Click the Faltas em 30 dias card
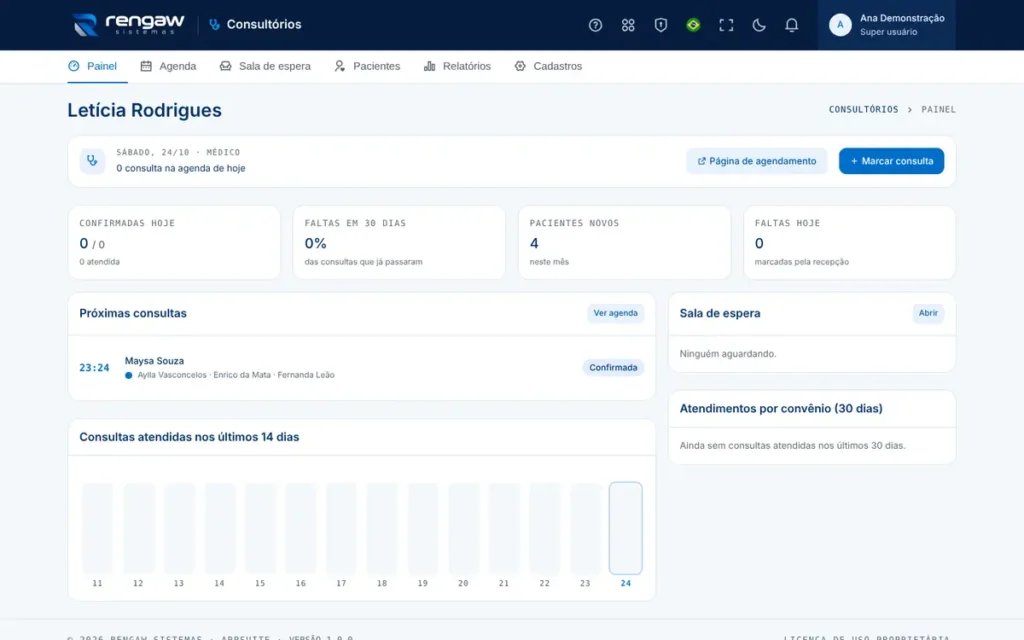Image resolution: width=1024 pixels, height=640 pixels. (x=399, y=242)
